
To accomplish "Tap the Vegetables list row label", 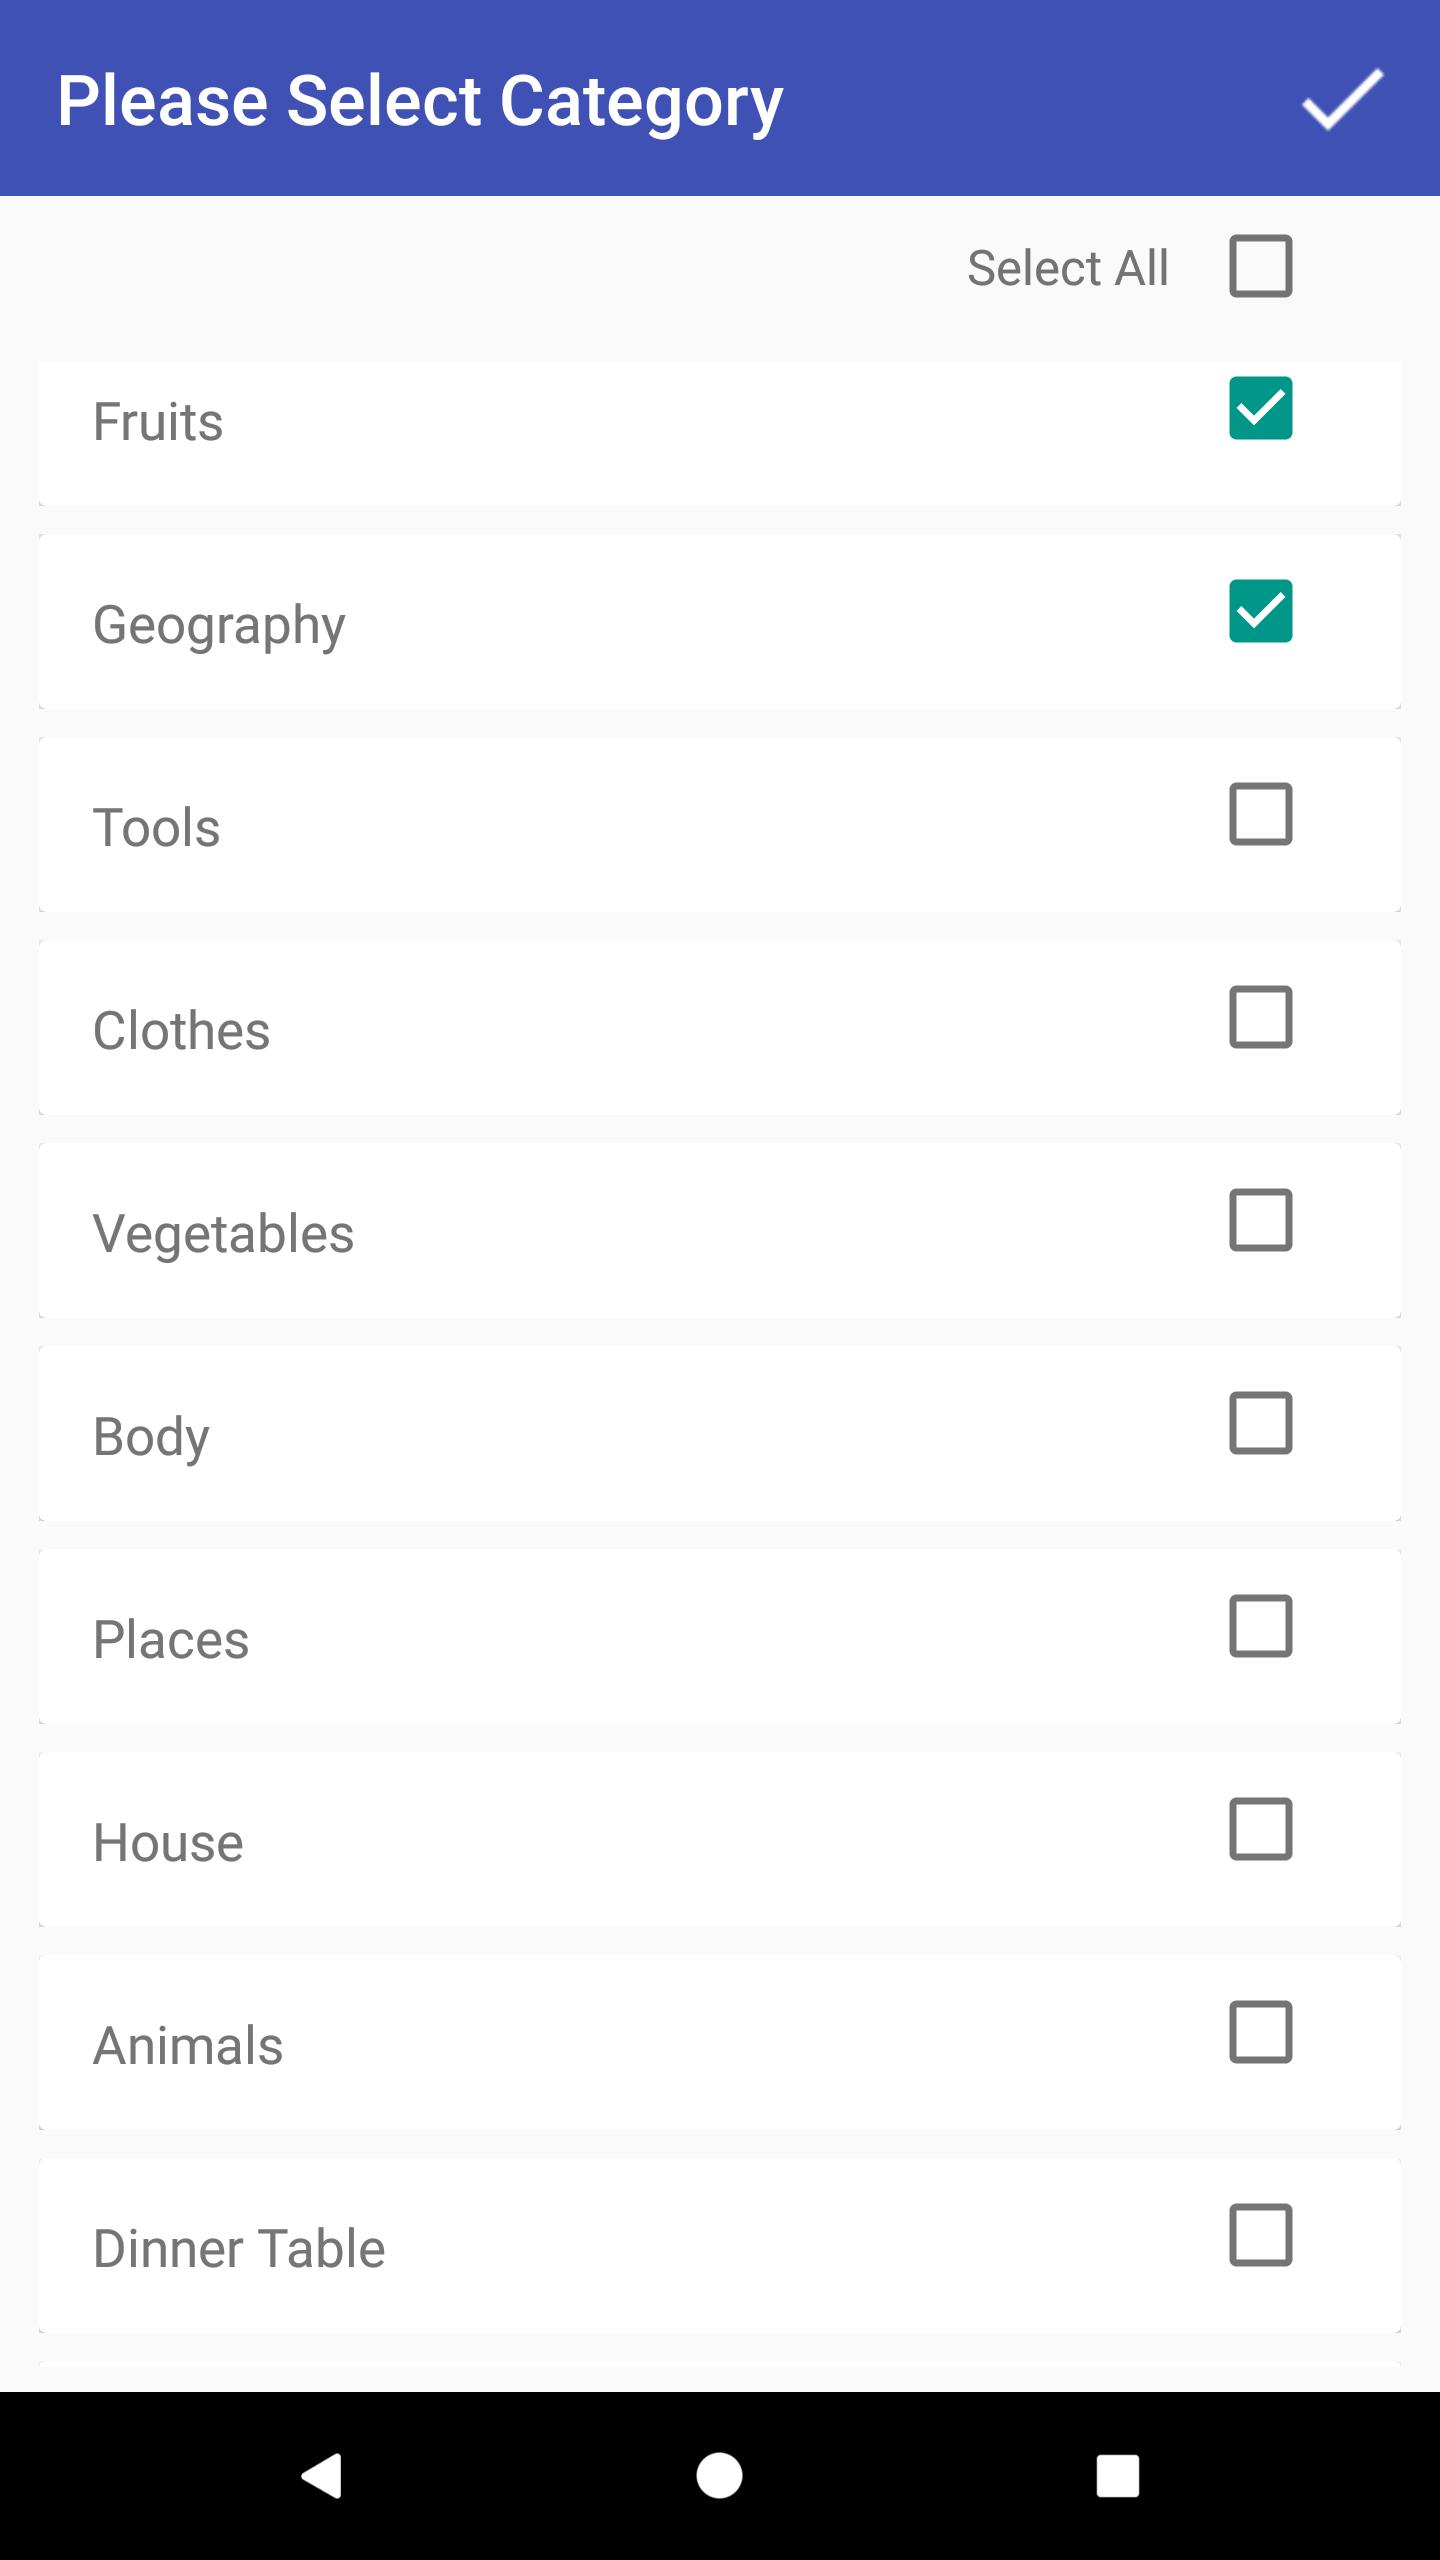I will (x=223, y=1233).
